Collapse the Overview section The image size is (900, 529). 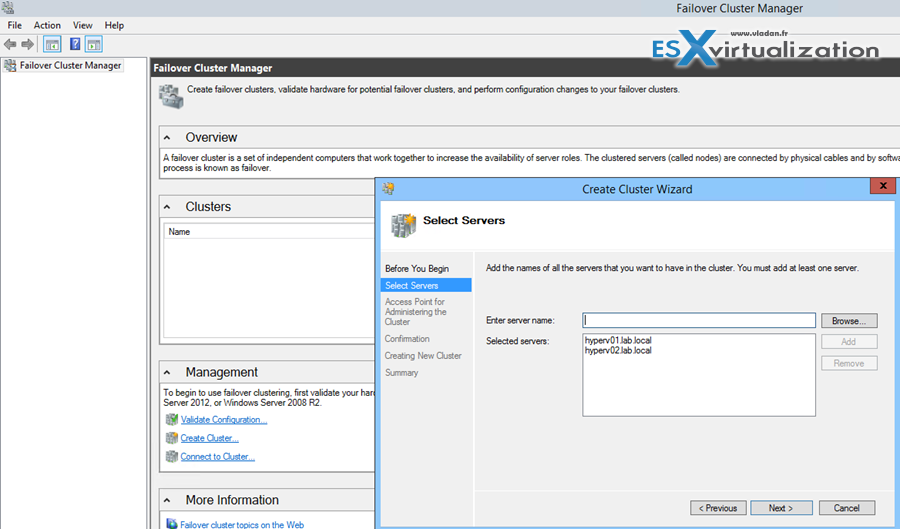pyautogui.click(x=167, y=138)
